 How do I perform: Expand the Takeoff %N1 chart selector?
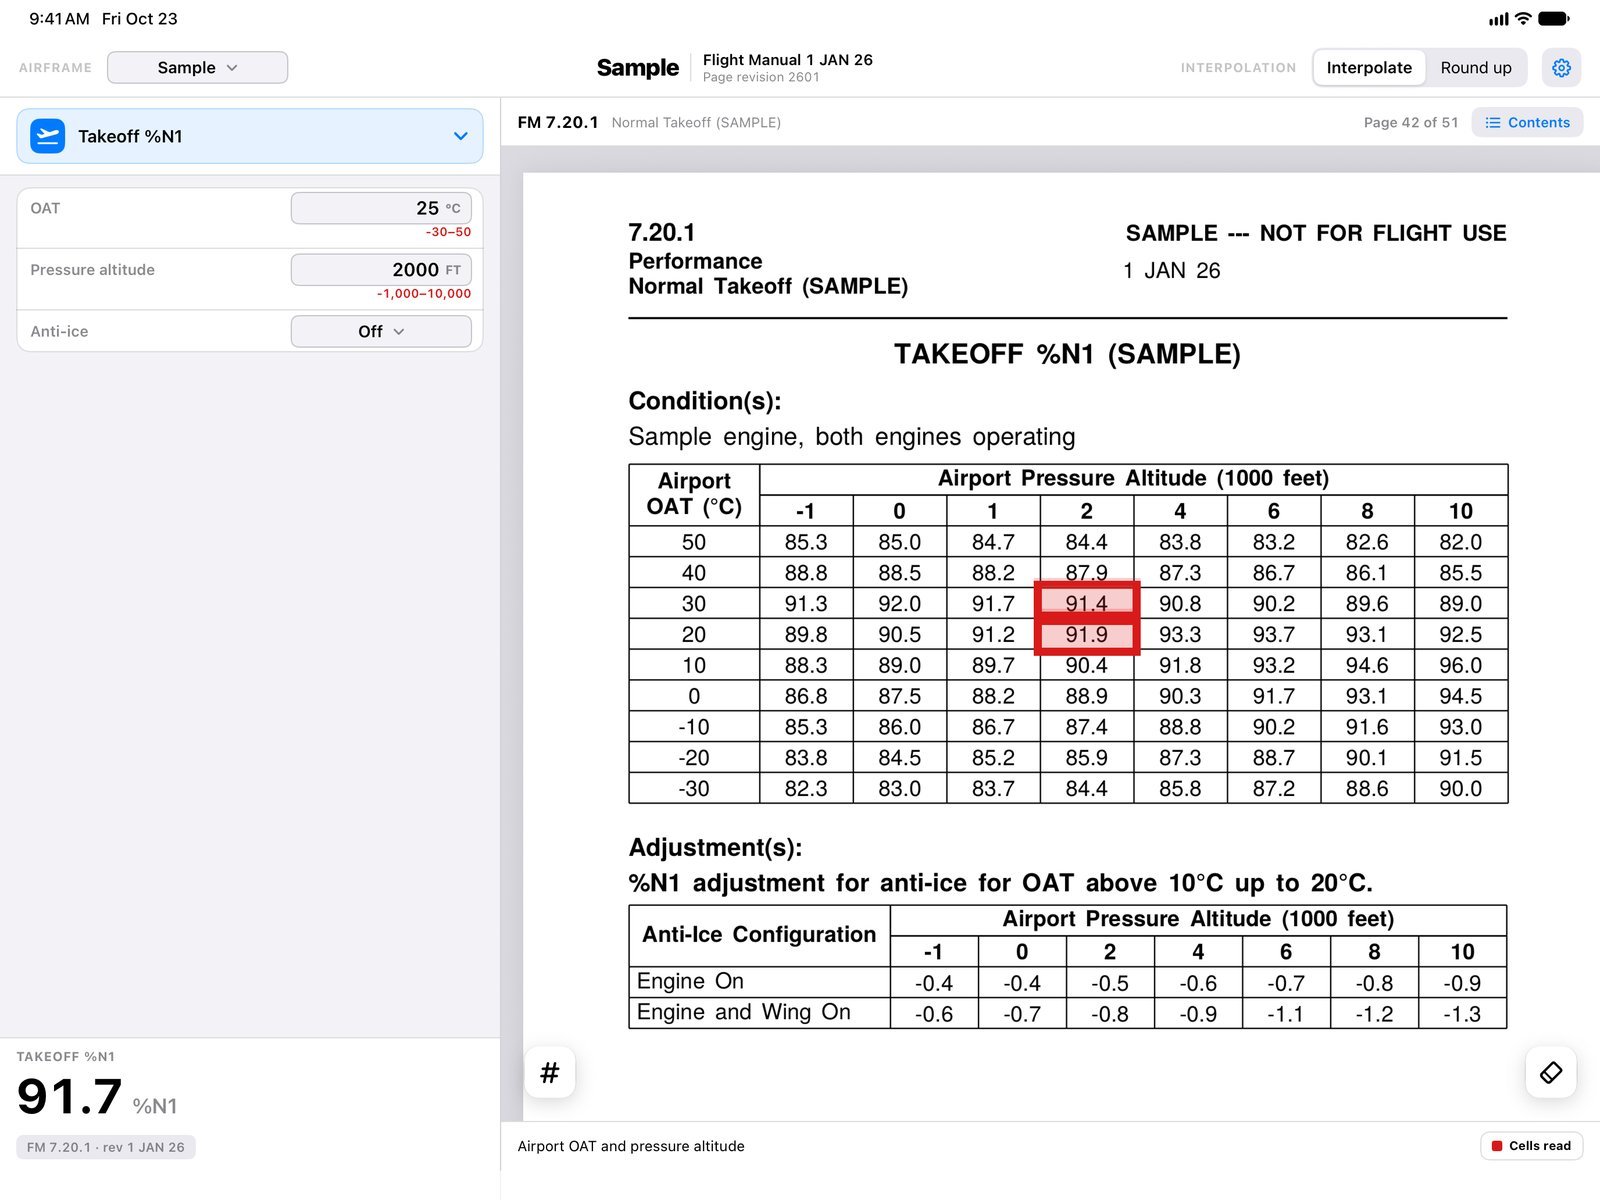tap(250, 136)
